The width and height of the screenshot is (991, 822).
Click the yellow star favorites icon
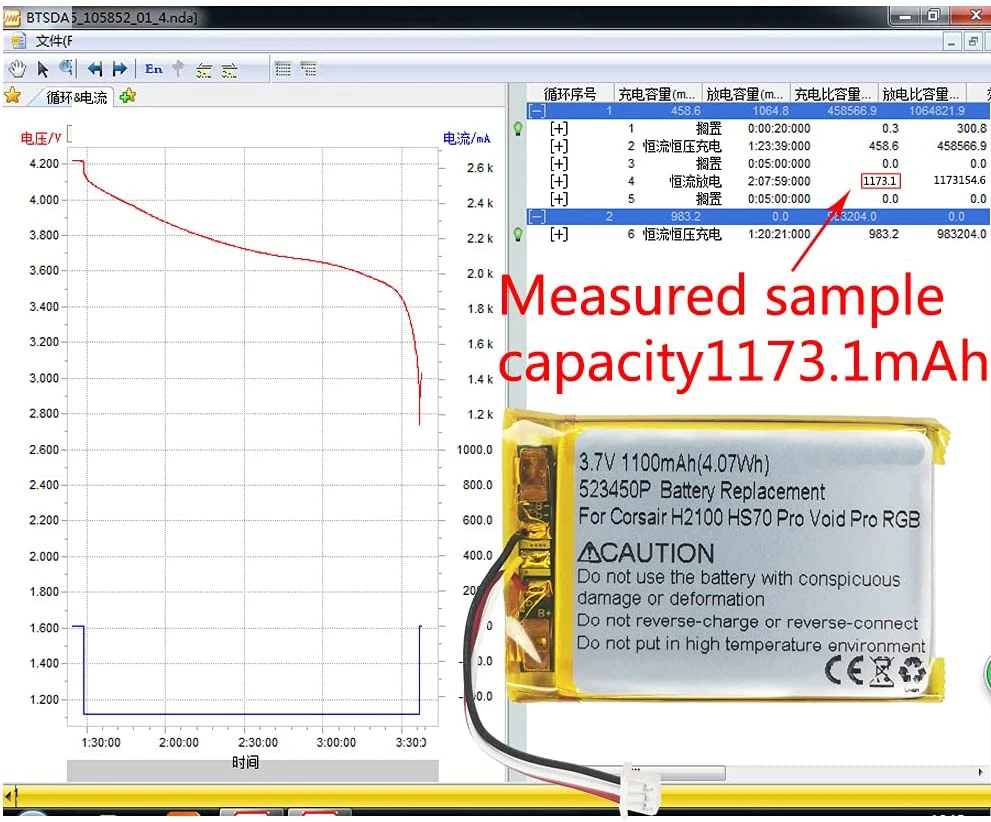coord(13,95)
